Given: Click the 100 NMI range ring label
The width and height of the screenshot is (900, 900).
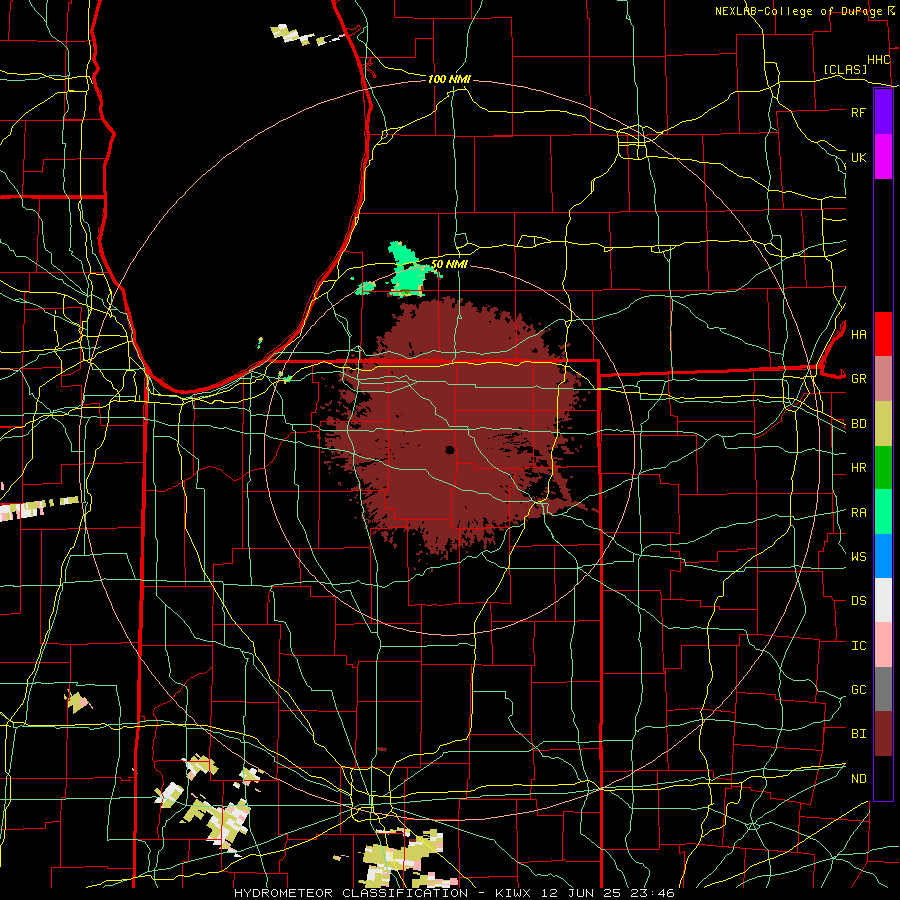Looking at the screenshot, I should click(449, 79).
